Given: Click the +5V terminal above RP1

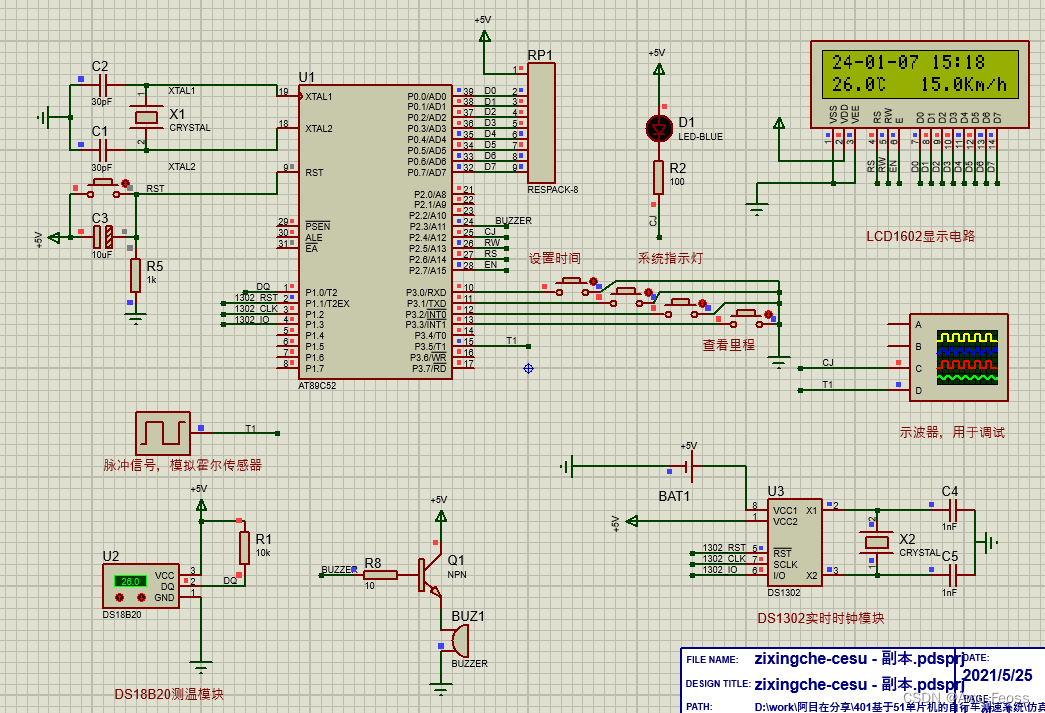Looking at the screenshot, I should tap(485, 36).
